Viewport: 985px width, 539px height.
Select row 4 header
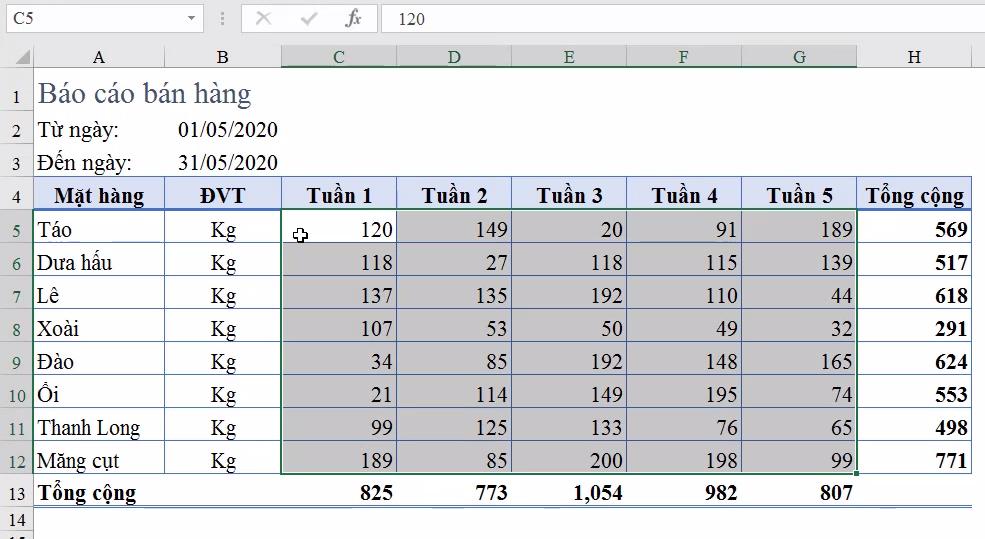[x=16, y=195]
